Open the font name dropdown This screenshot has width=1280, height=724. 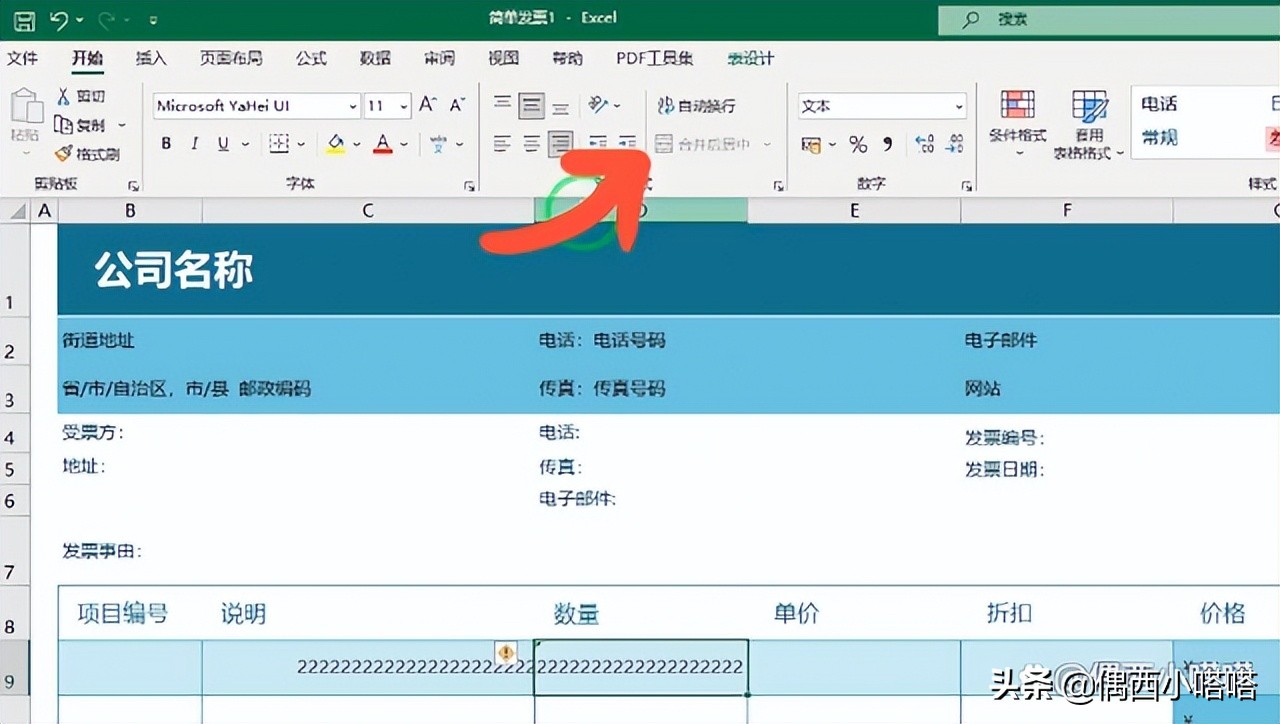[352, 105]
